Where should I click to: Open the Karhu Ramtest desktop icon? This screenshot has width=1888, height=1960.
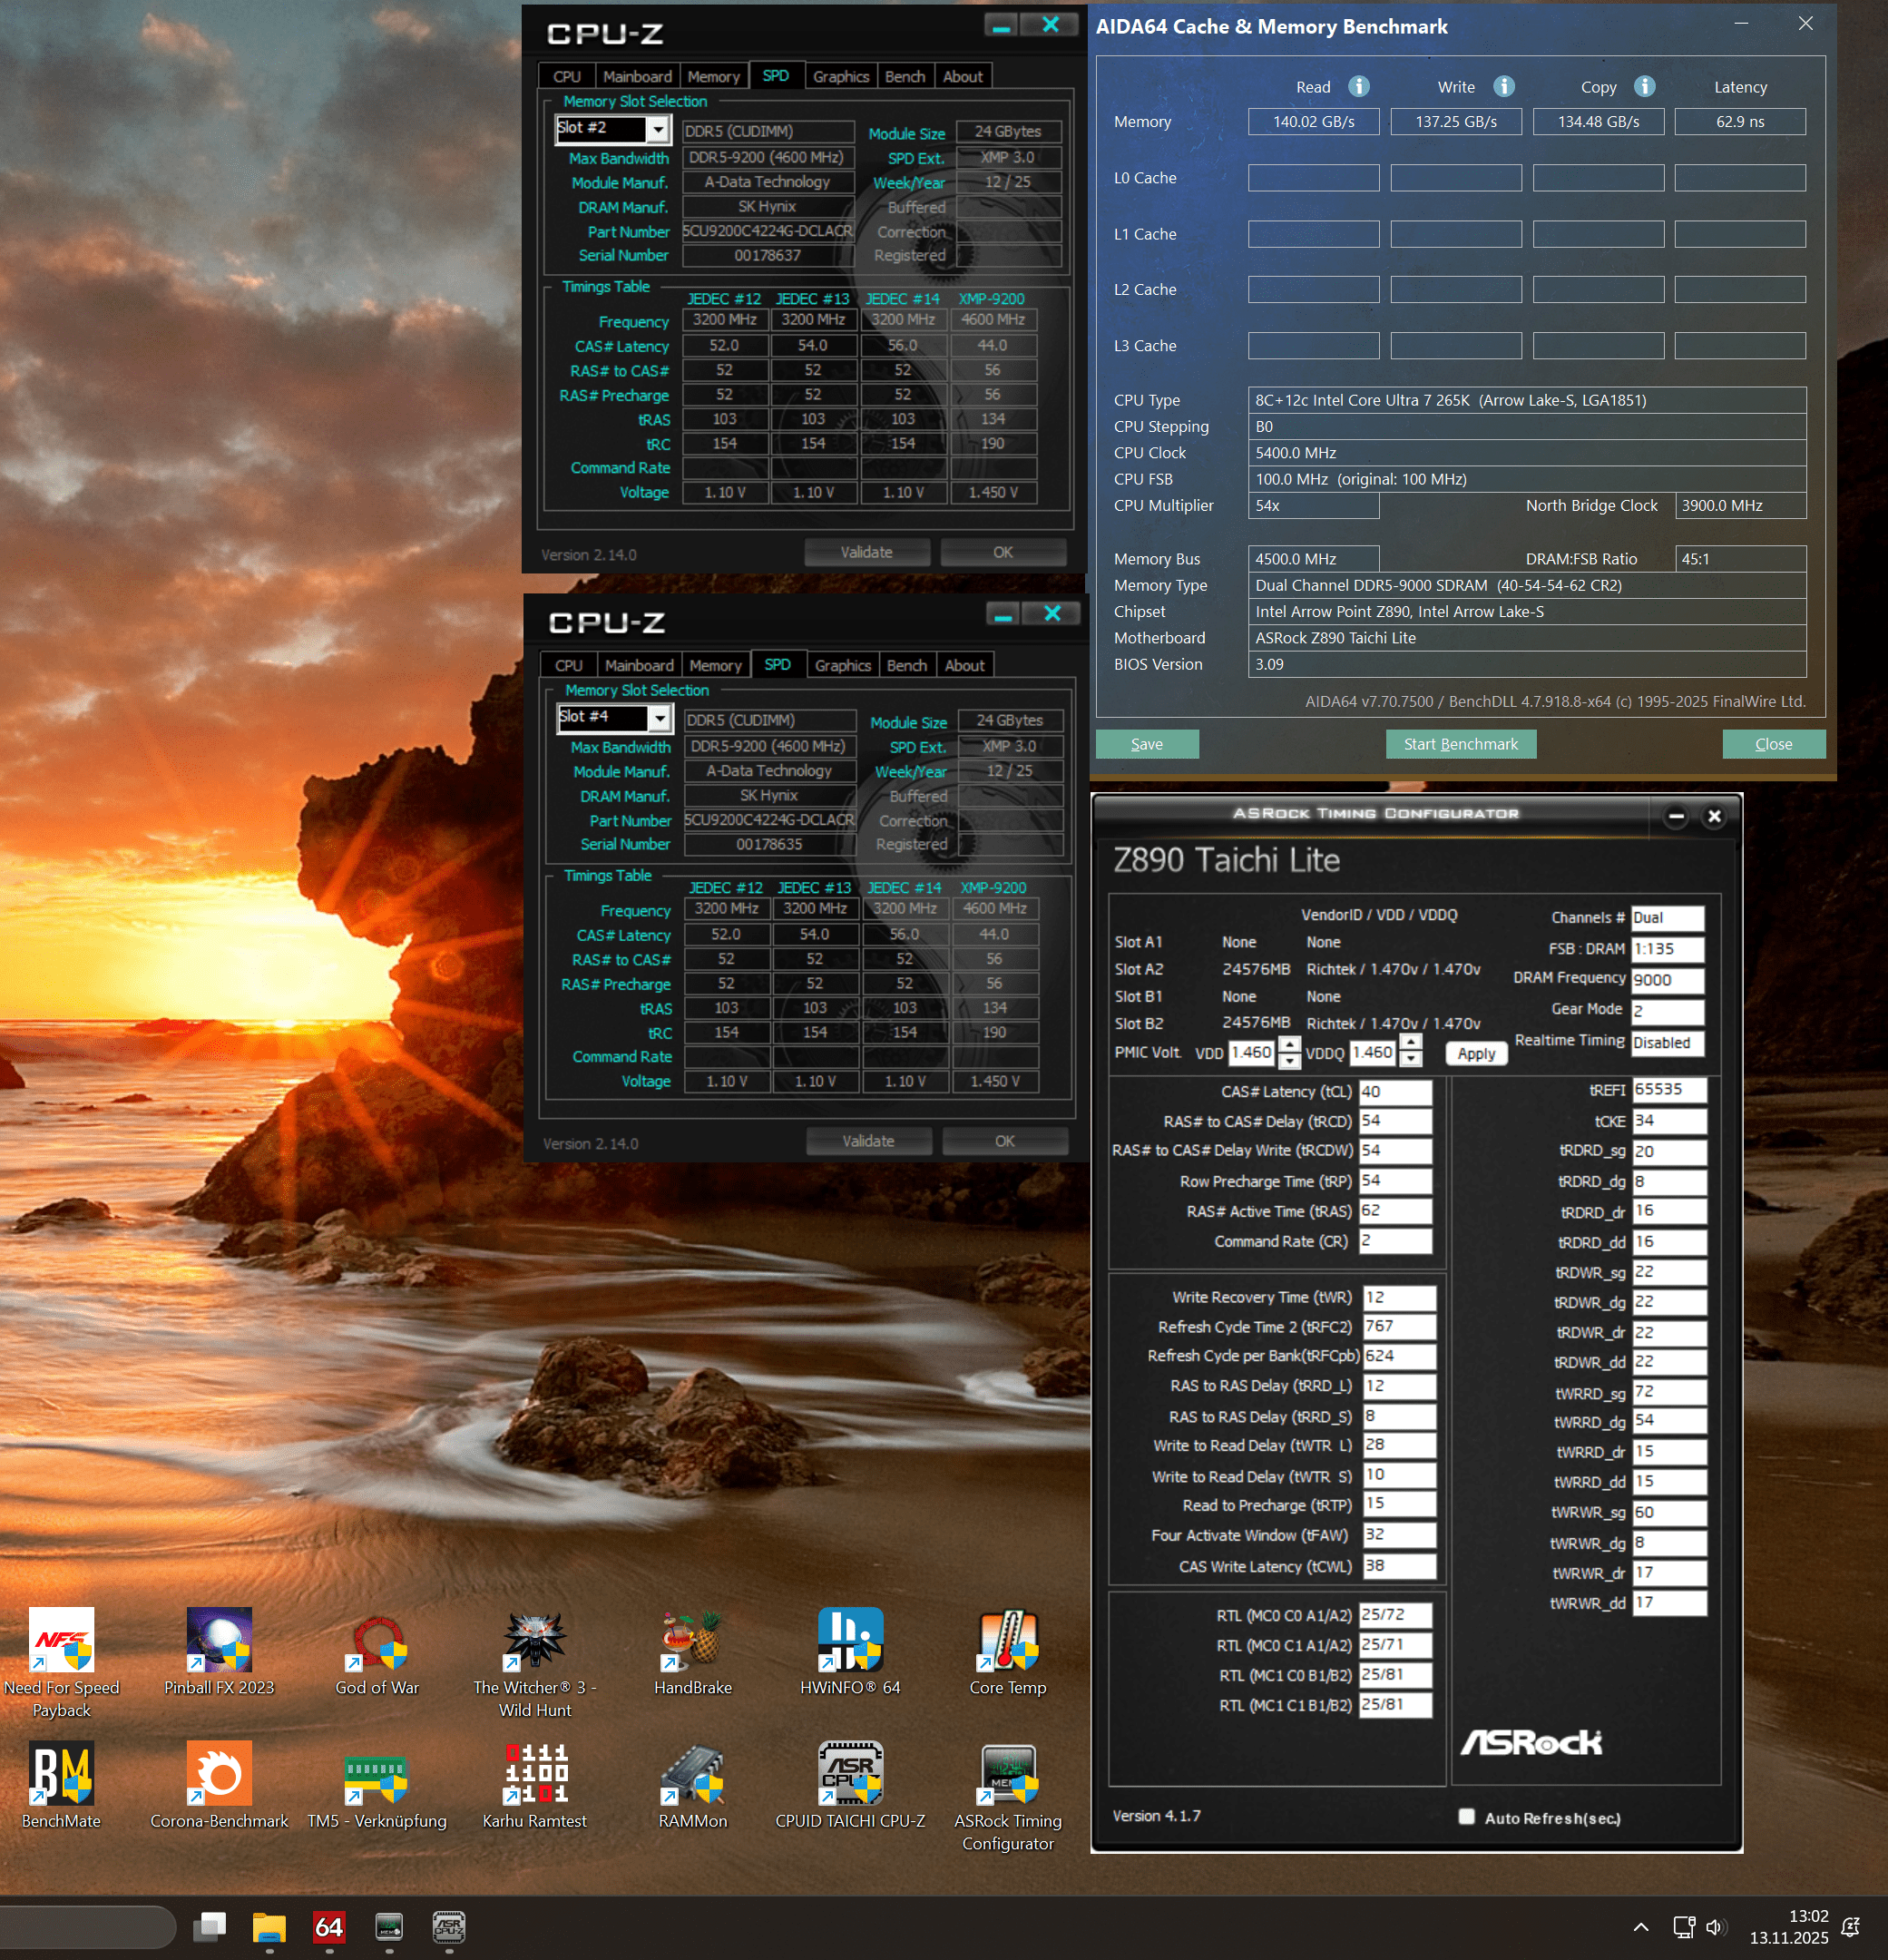coord(534,1774)
